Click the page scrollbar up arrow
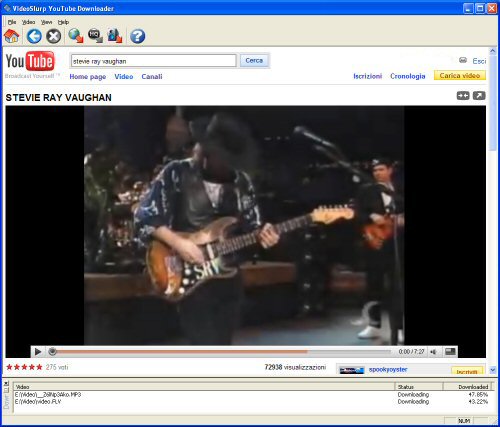The image size is (500, 427). click(493, 51)
